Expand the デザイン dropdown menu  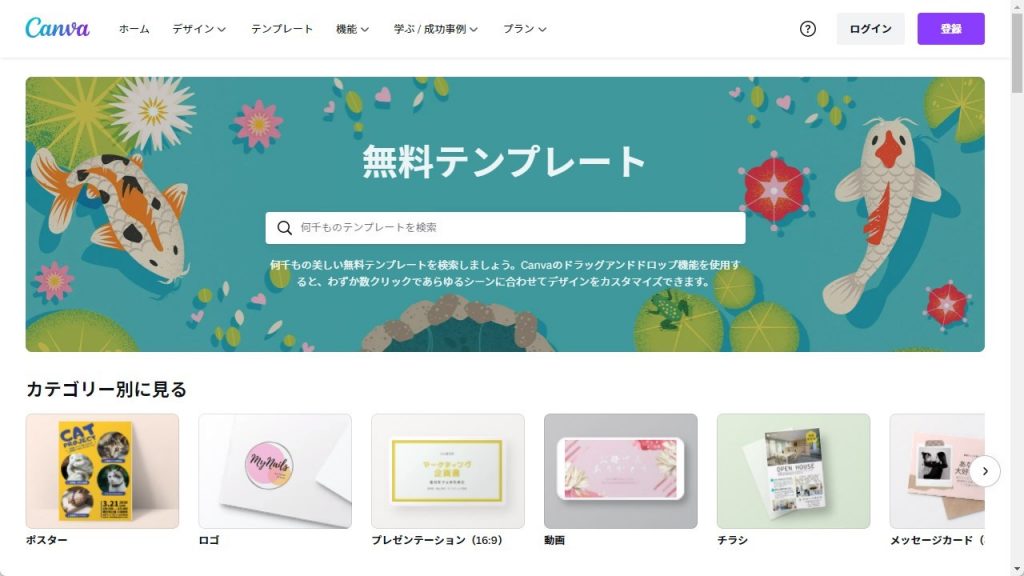coord(199,29)
